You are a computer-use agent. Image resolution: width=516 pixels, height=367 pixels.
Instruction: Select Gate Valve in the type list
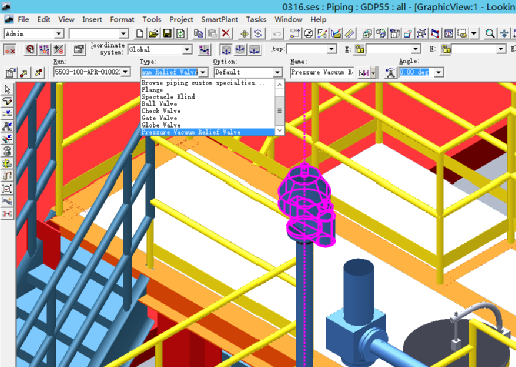click(x=159, y=118)
